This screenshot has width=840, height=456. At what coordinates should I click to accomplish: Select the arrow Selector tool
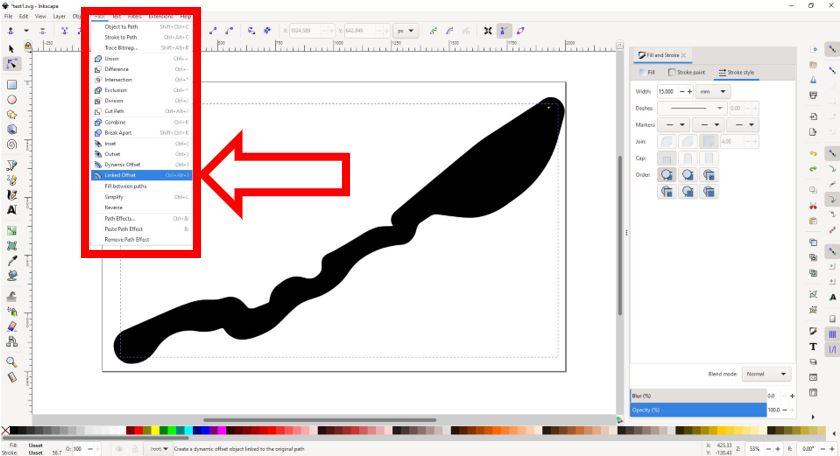pyautogui.click(x=11, y=49)
